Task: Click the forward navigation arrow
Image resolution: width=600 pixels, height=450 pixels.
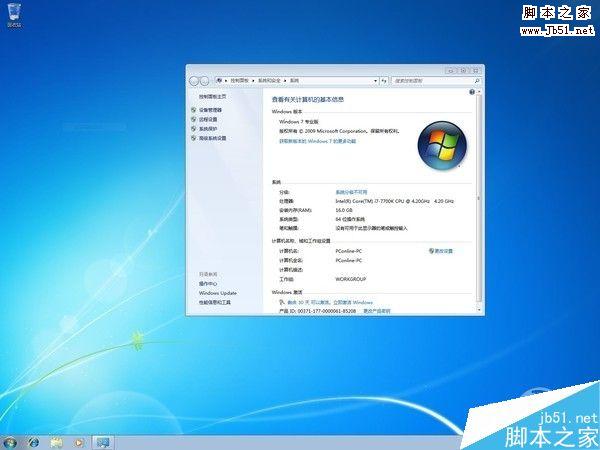Action: (204, 79)
